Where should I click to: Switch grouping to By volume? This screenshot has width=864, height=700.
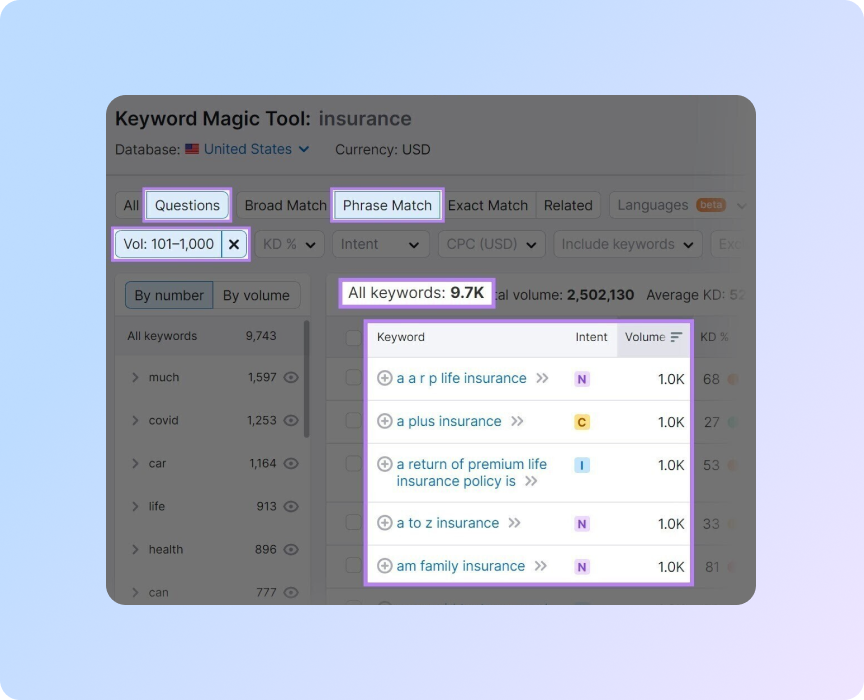pyautogui.click(x=256, y=295)
